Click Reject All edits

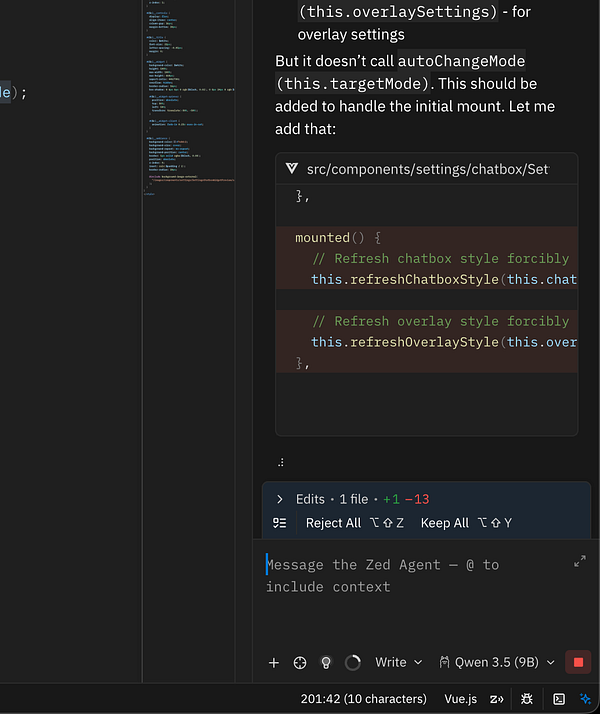[354, 523]
